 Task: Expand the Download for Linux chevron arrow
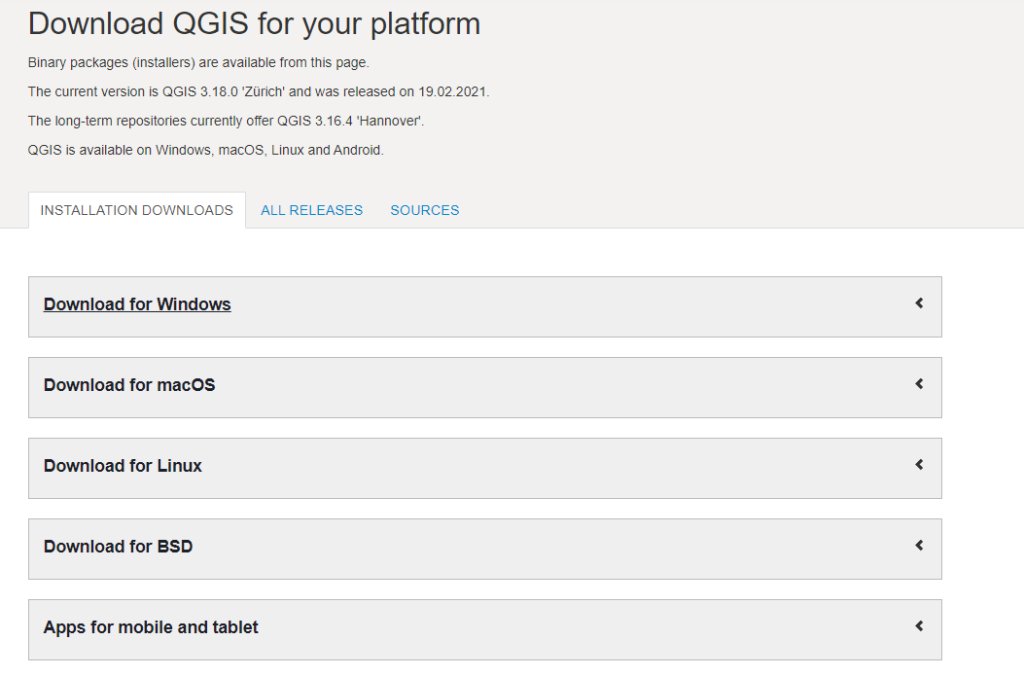pyautogui.click(x=918, y=465)
